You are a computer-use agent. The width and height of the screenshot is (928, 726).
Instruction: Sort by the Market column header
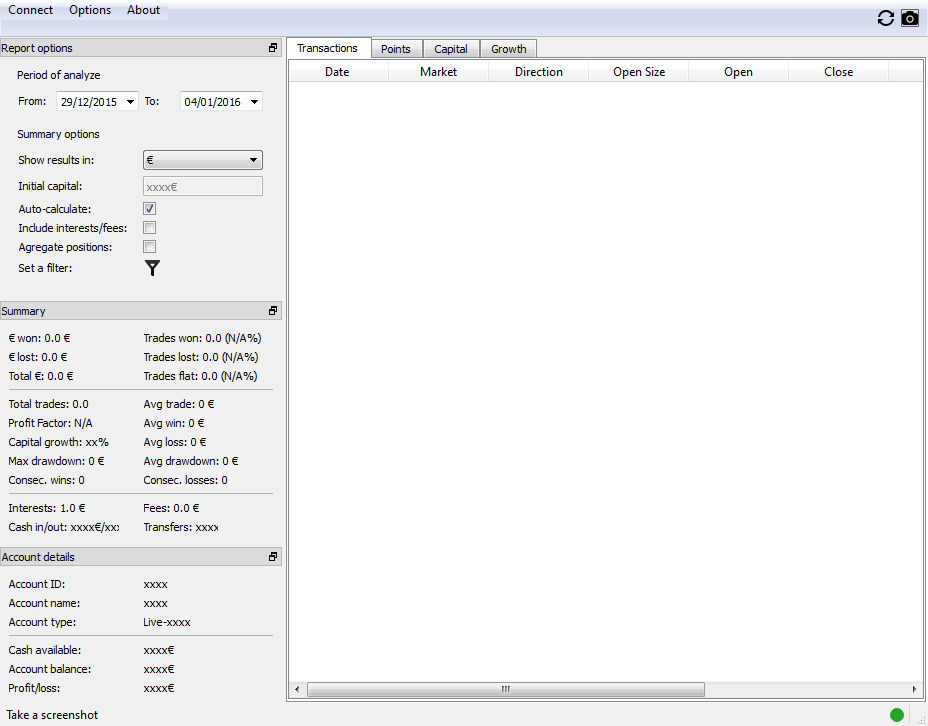click(439, 72)
